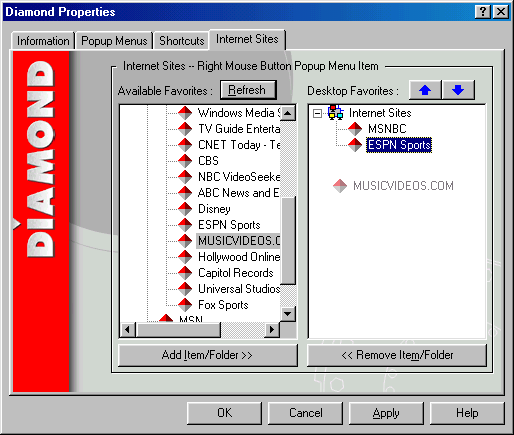Move the selected favorite up with the blue up arrow
The width and height of the screenshot is (514, 435).
tap(425, 90)
